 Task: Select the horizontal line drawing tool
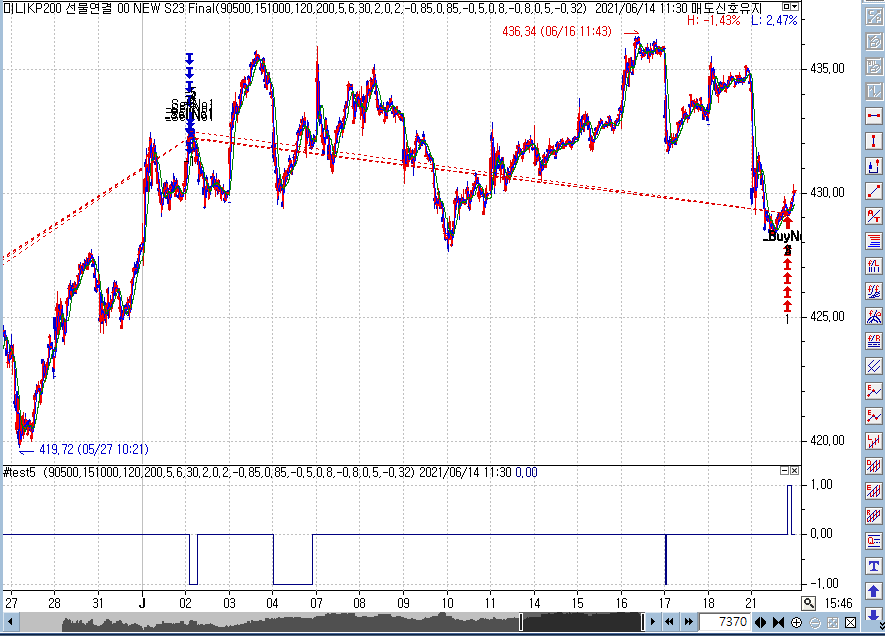[x=874, y=115]
